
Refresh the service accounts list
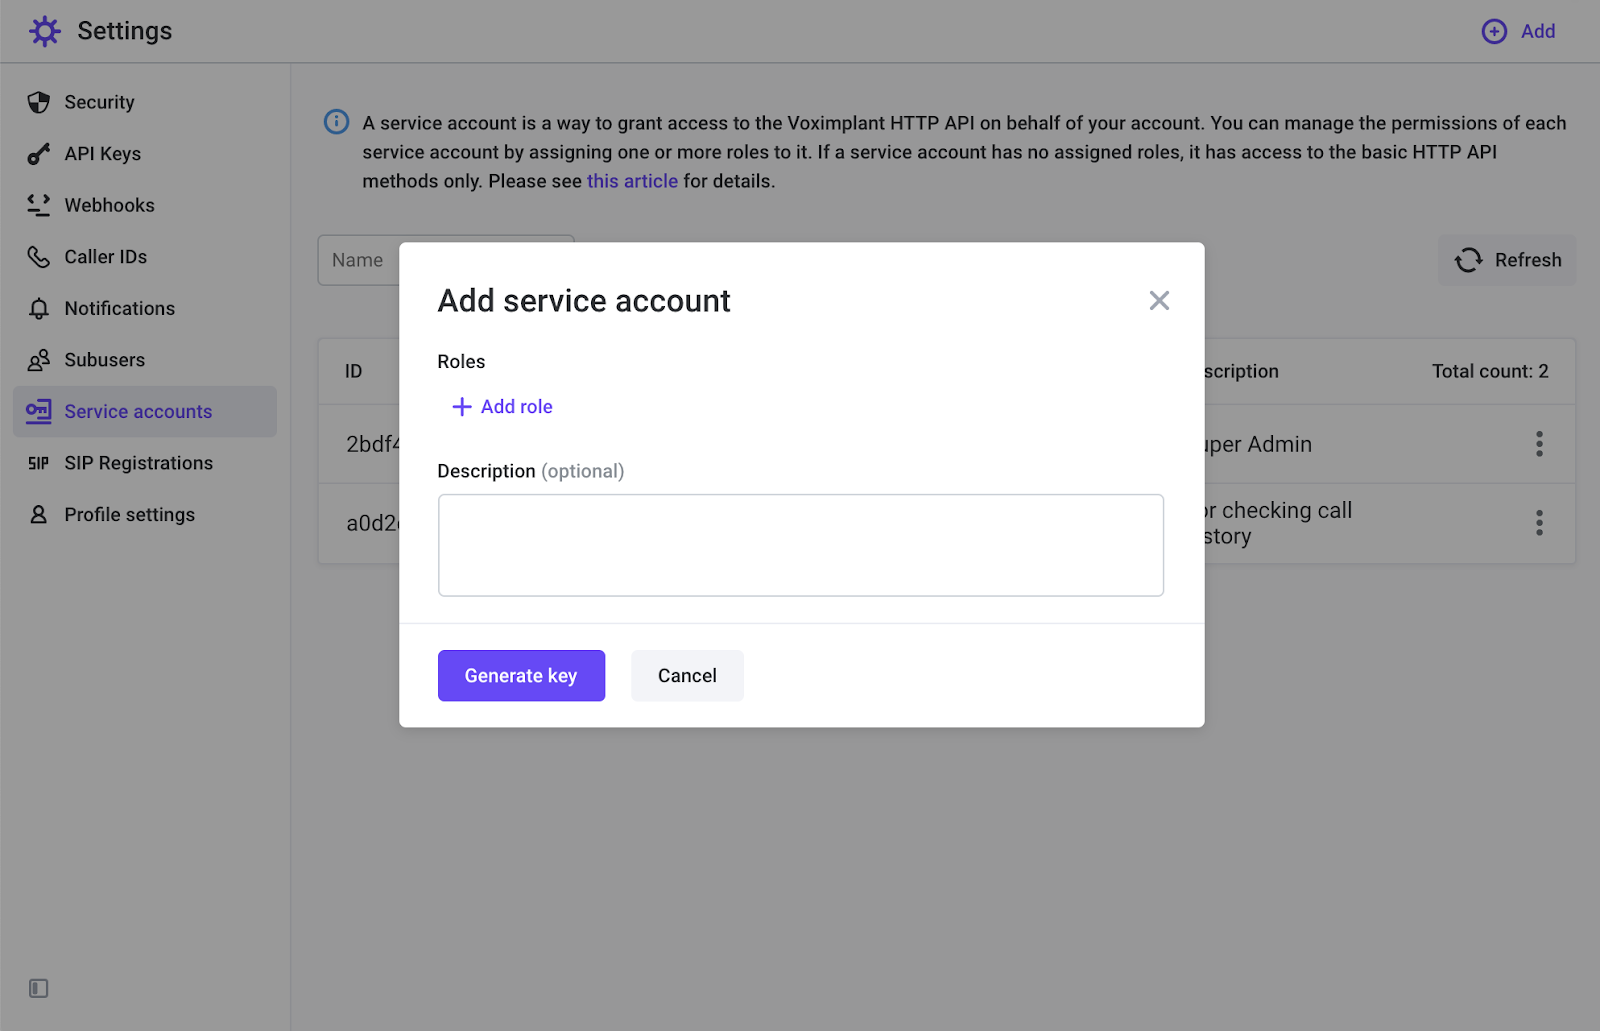(x=1507, y=260)
